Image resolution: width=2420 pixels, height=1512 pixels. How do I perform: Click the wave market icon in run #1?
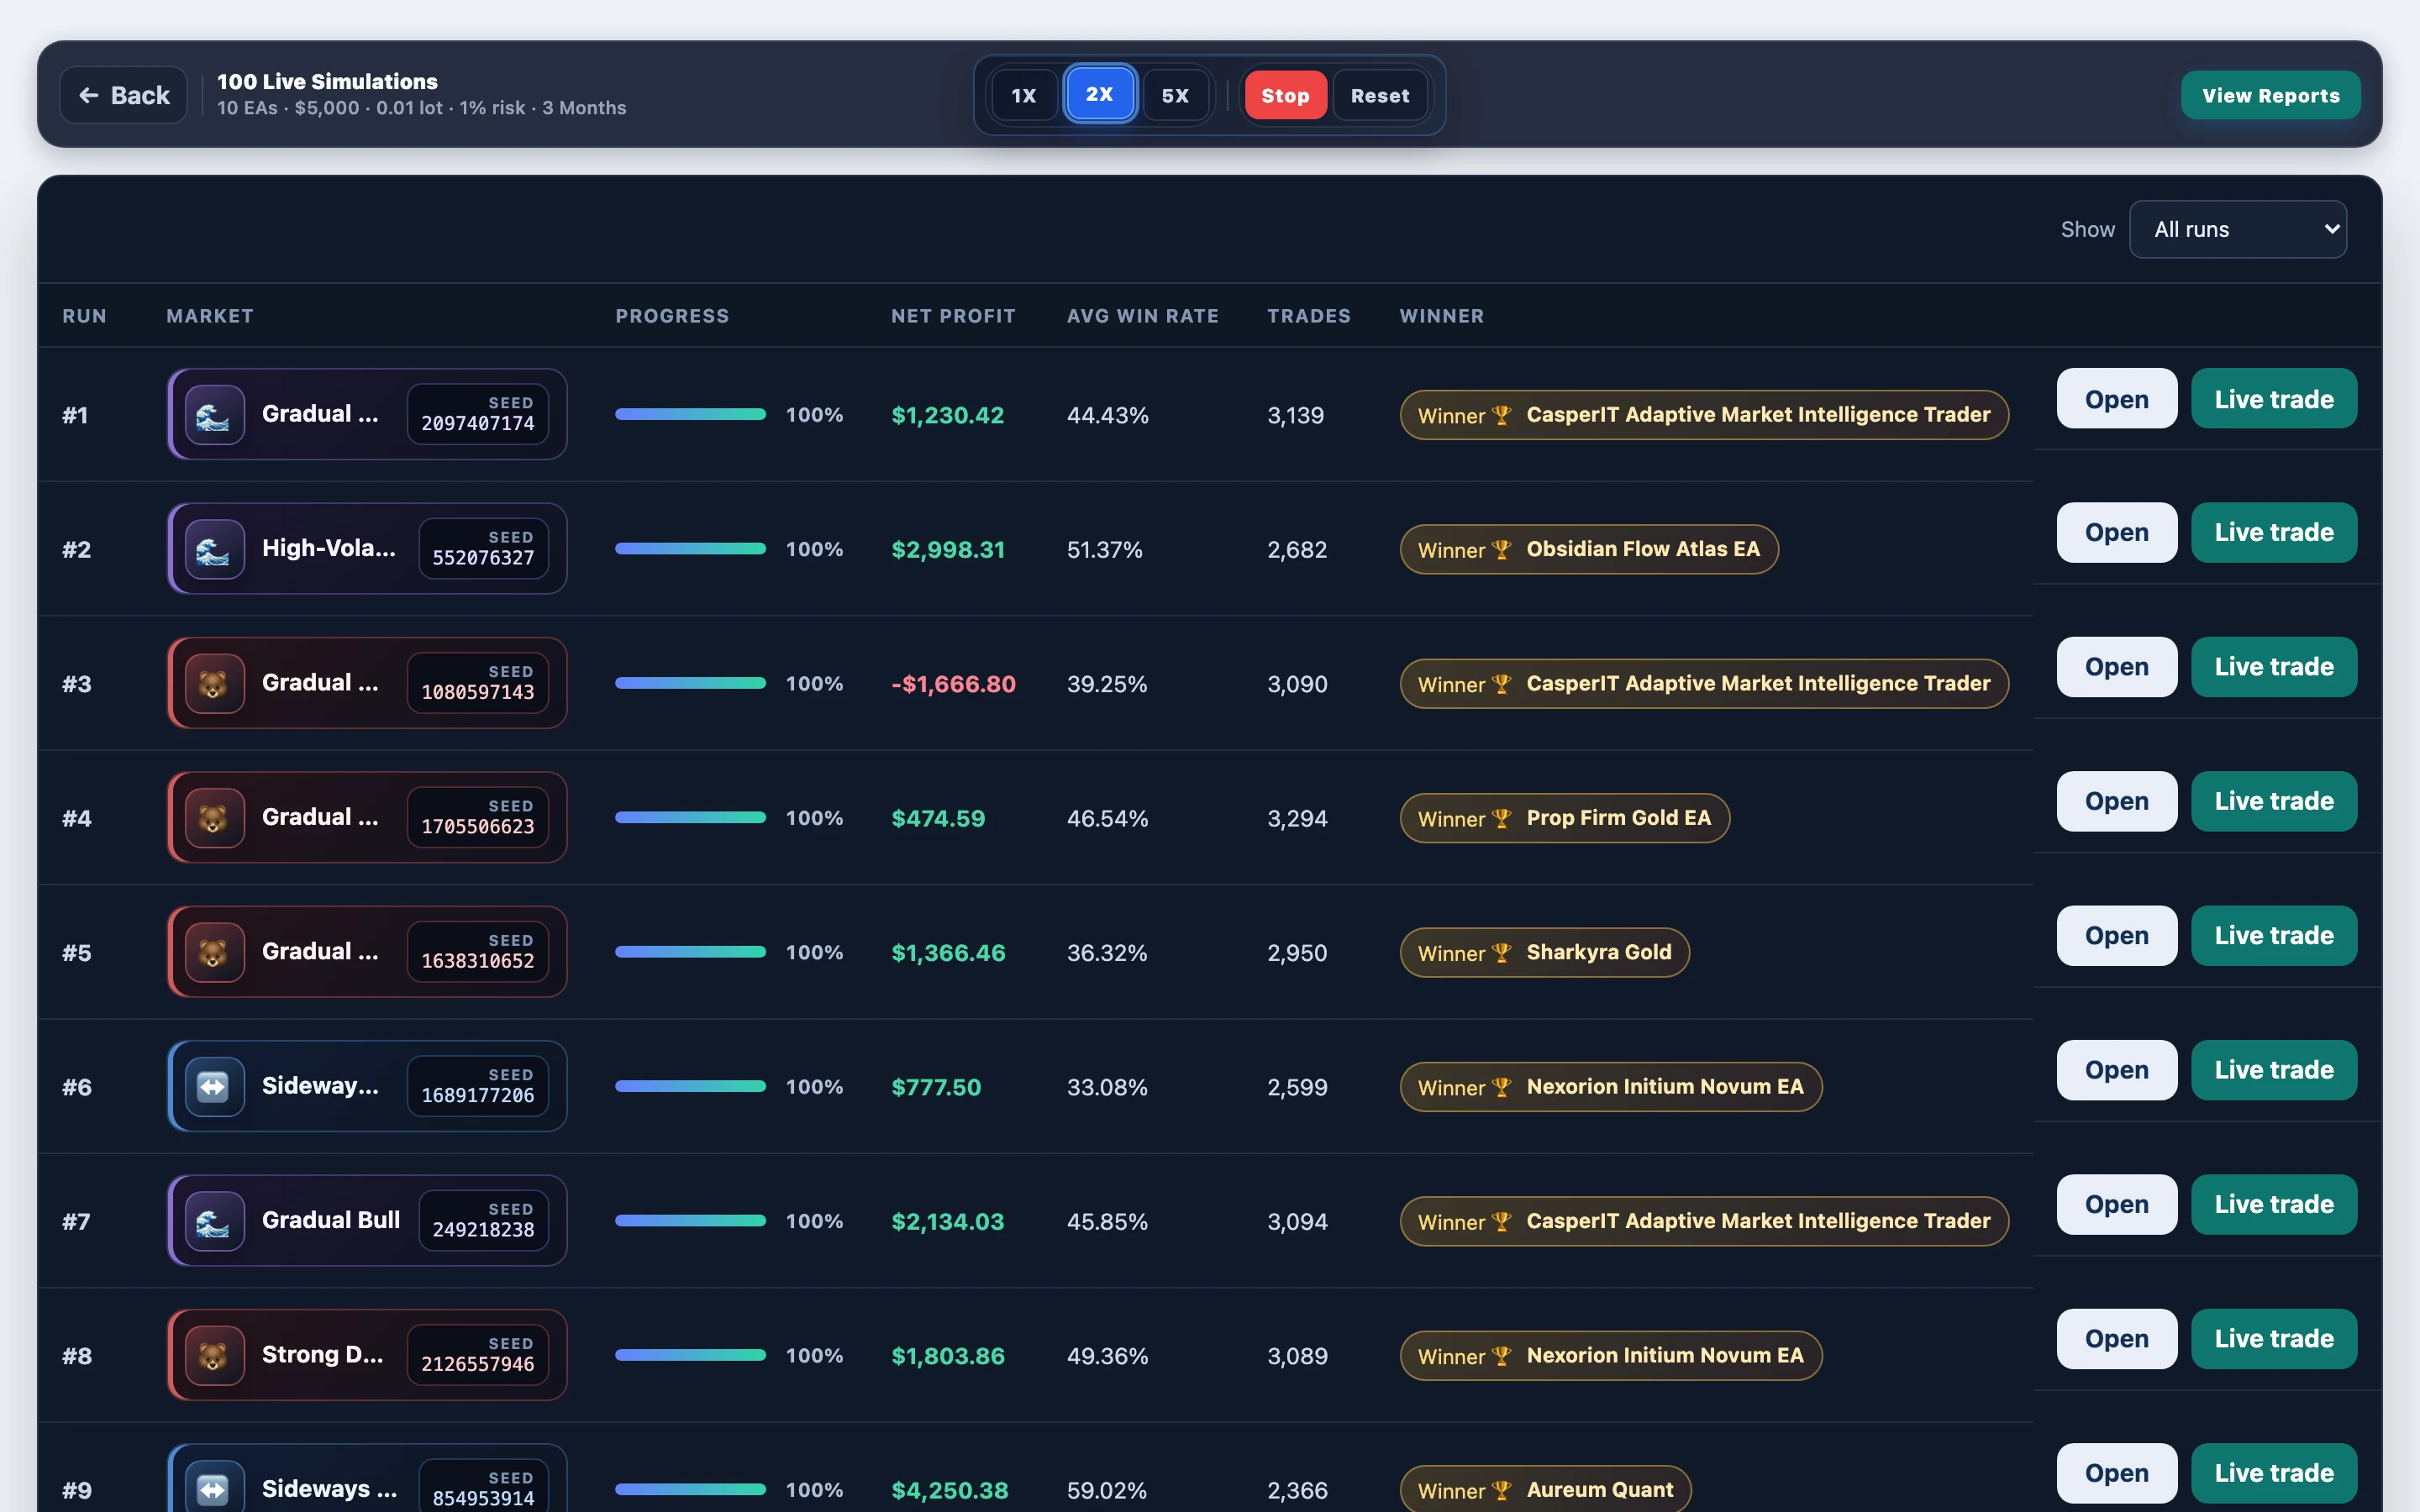pyautogui.click(x=214, y=414)
